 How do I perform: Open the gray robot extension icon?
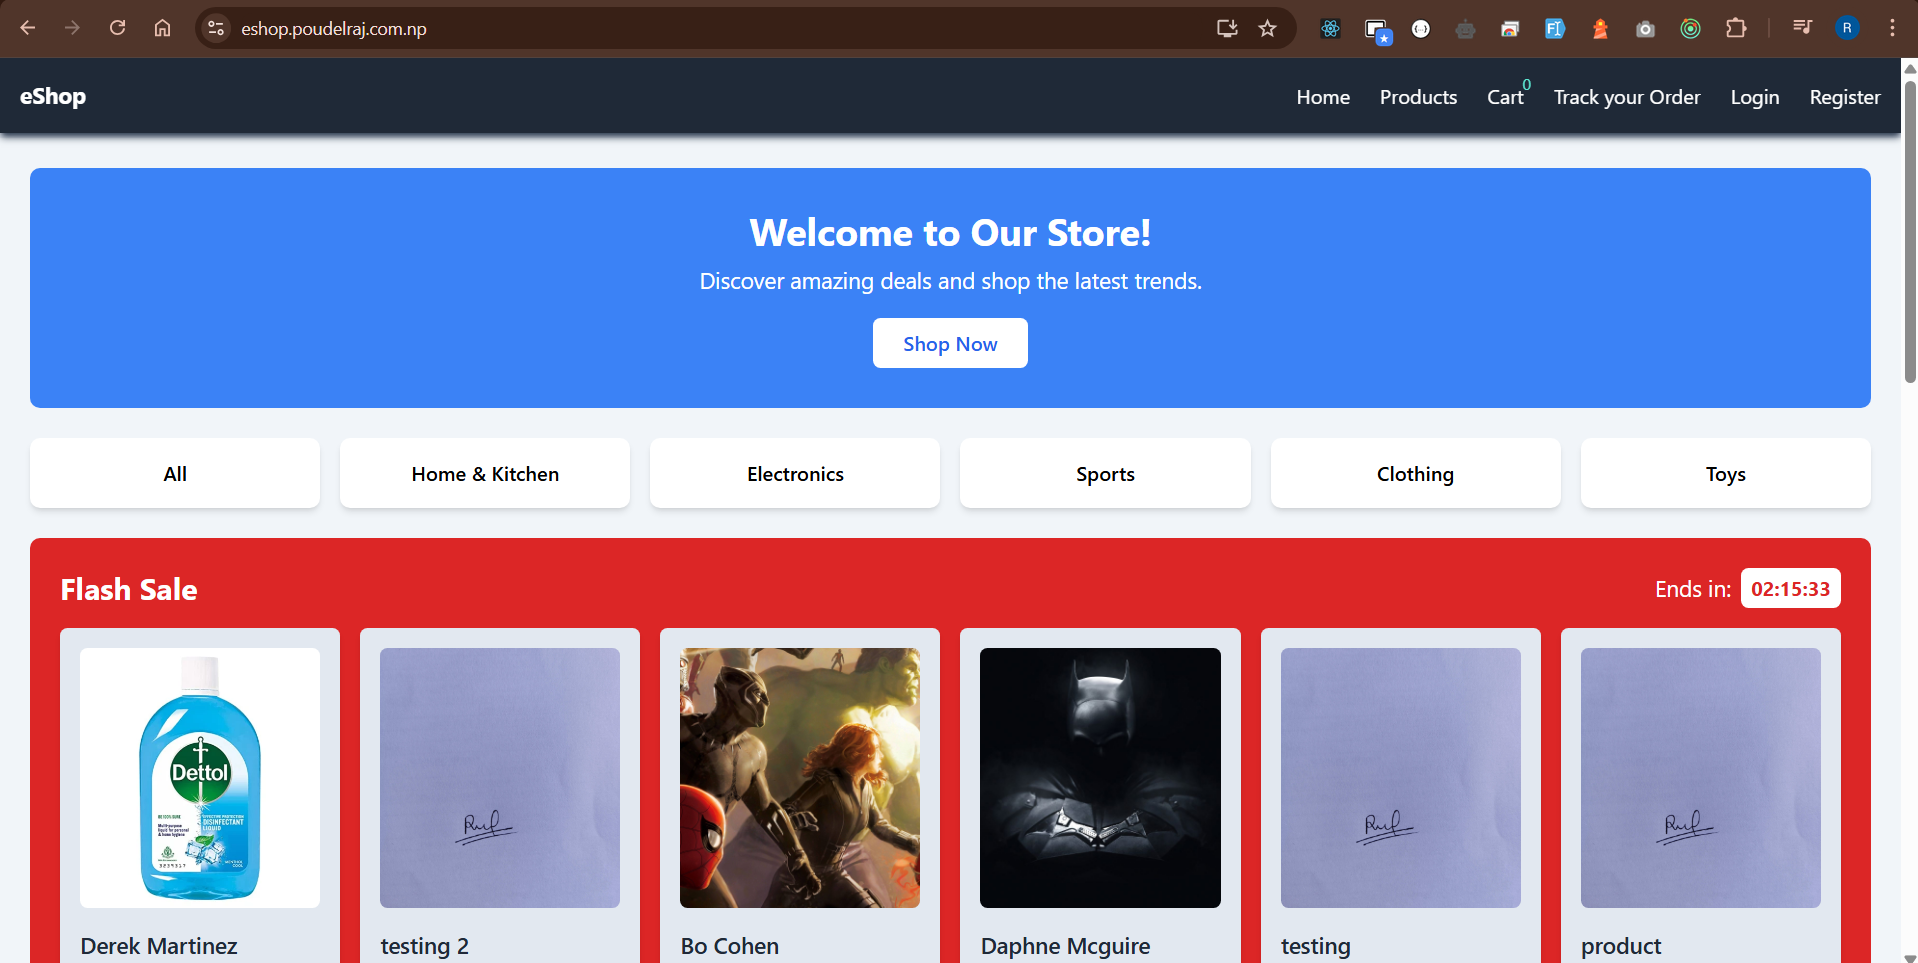pos(1465,29)
